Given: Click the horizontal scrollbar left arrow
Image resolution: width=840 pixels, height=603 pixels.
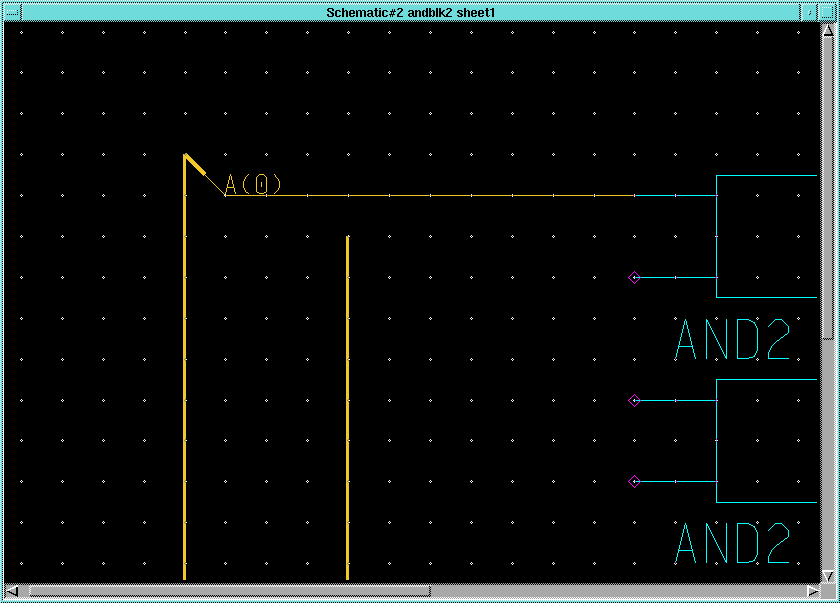Looking at the screenshot, I should (12, 591).
